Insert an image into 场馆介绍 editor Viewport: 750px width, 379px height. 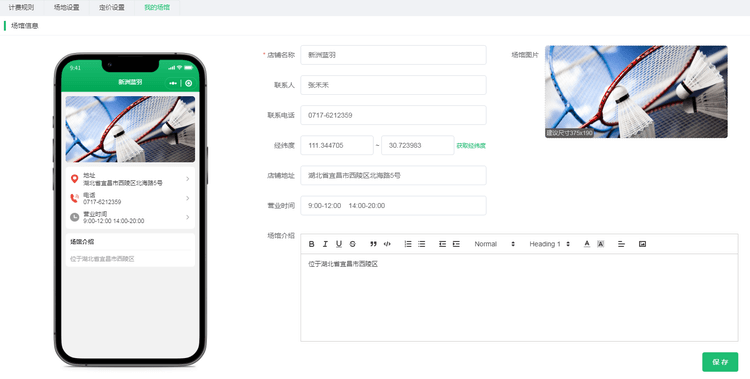pyautogui.click(x=642, y=244)
